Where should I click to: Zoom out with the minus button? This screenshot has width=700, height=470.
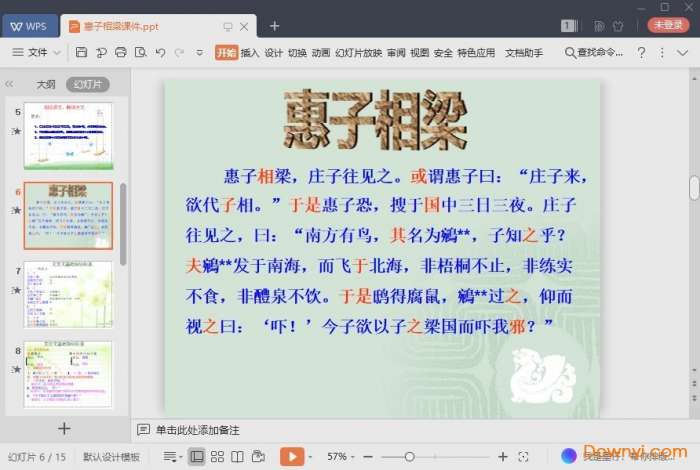[x=368, y=457]
